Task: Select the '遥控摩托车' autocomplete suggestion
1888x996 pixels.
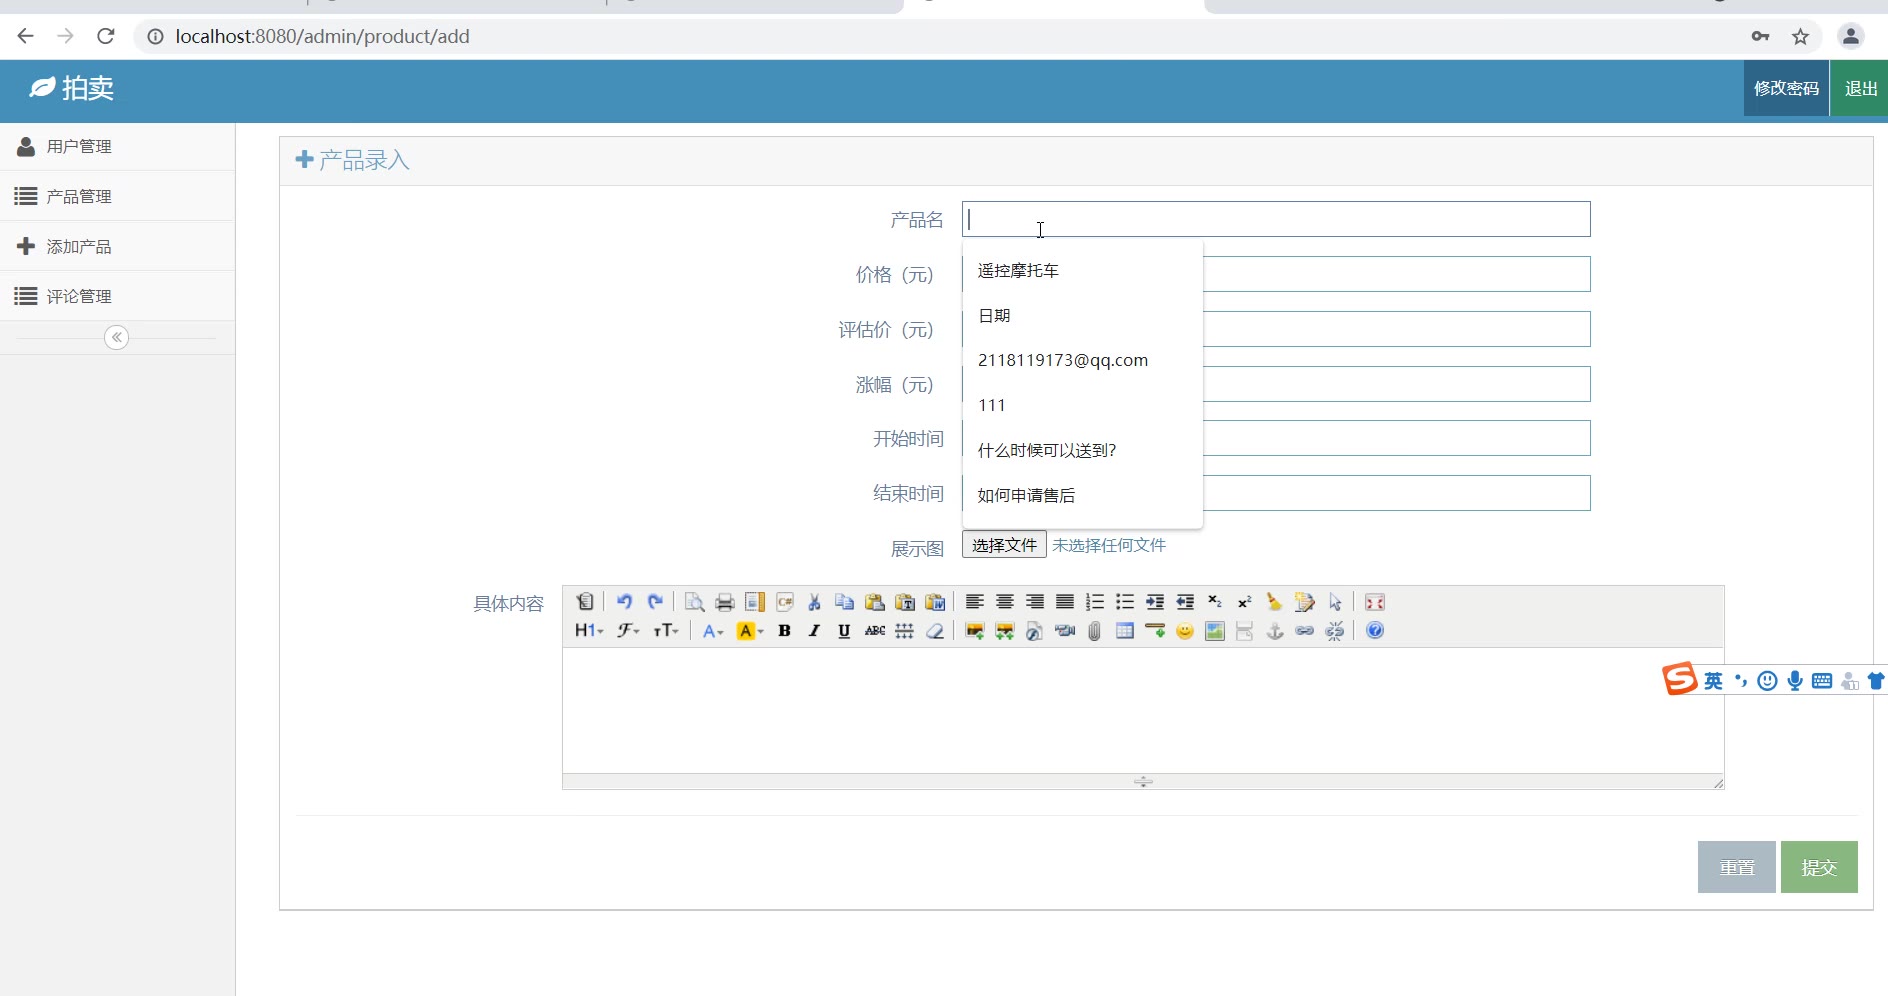Action: pos(1082,270)
